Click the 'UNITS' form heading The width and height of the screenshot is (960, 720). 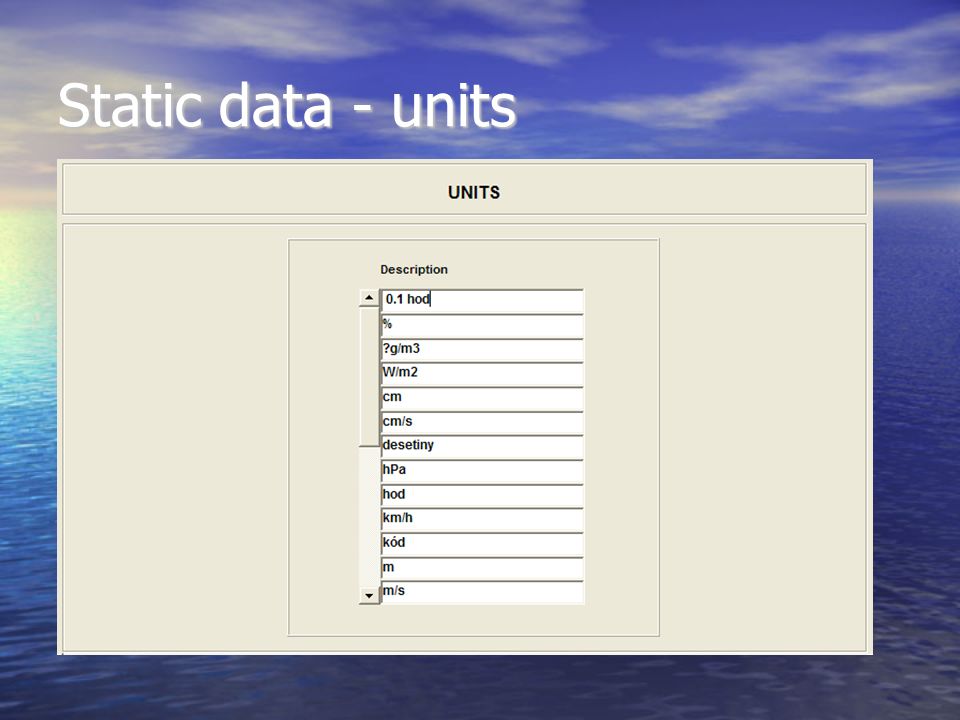click(x=474, y=192)
